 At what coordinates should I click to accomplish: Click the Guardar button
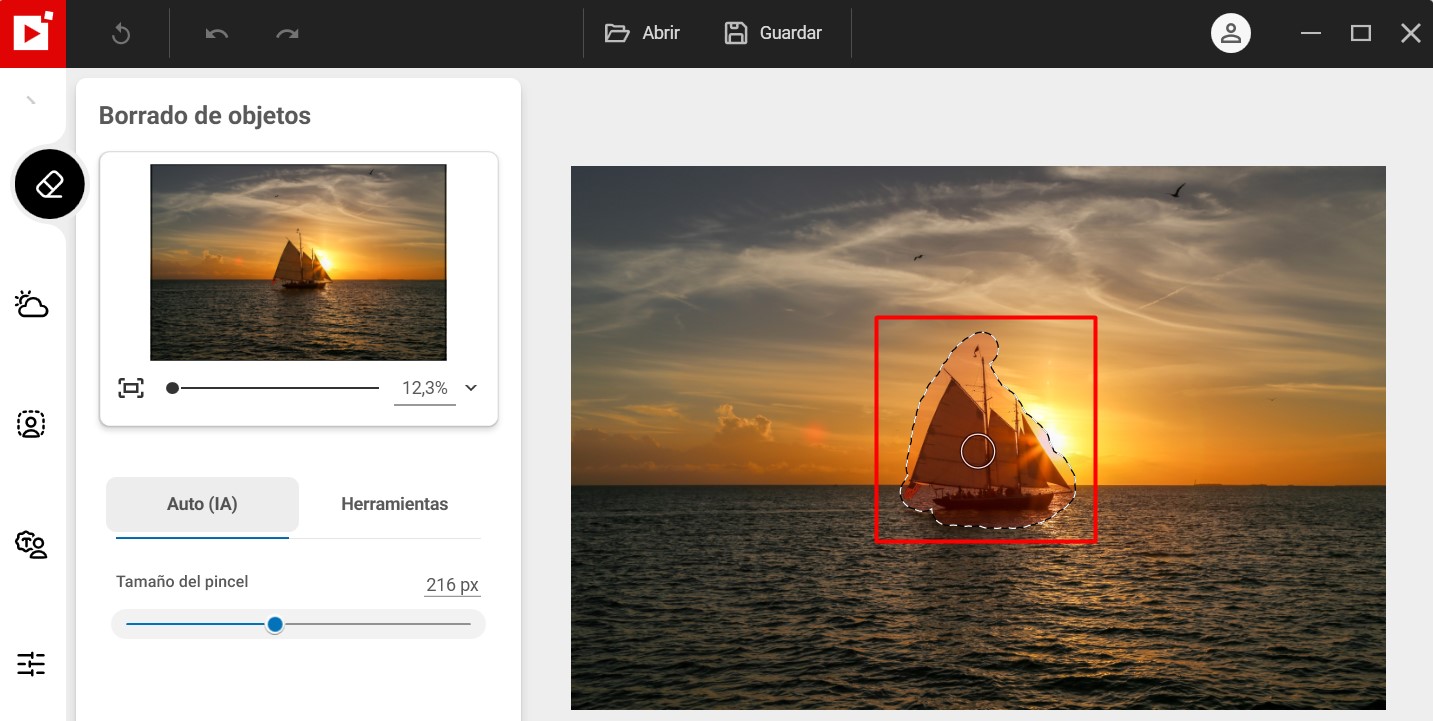(x=773, y=33)
